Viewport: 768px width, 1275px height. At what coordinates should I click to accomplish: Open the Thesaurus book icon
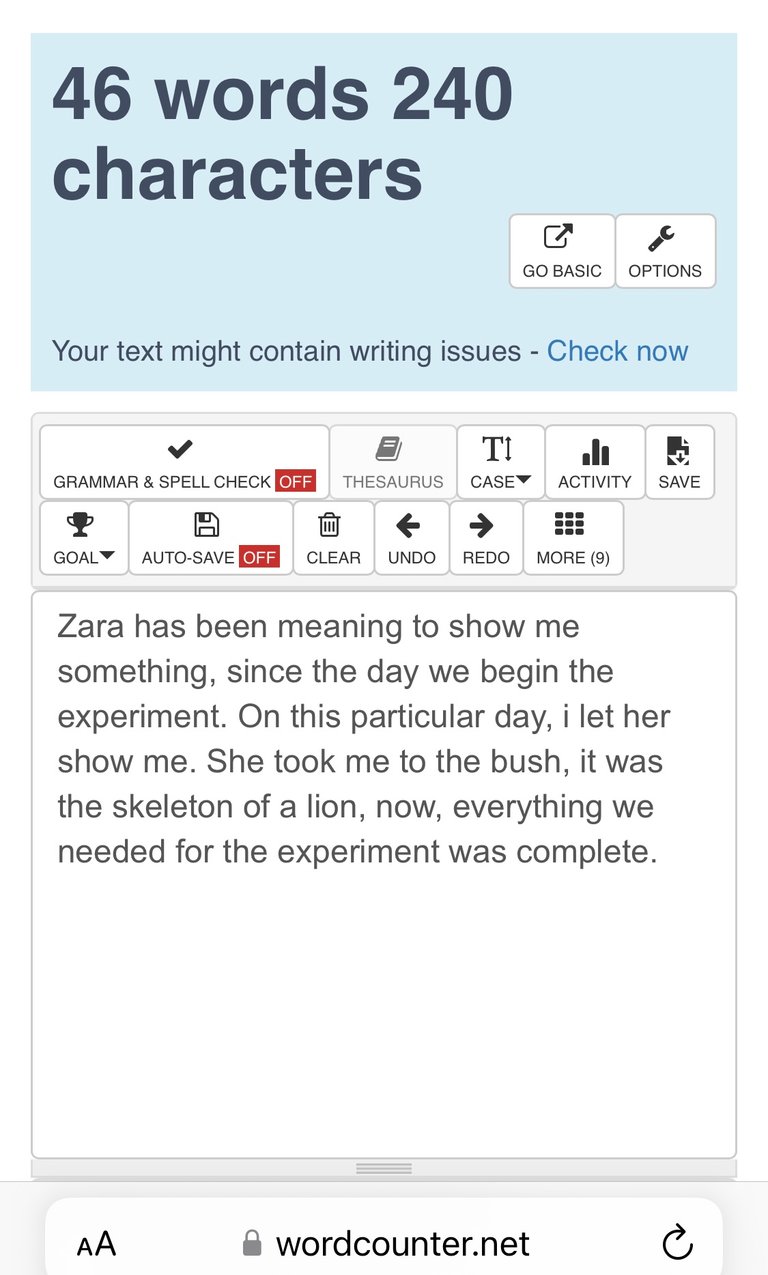click(x=389, y=449)
